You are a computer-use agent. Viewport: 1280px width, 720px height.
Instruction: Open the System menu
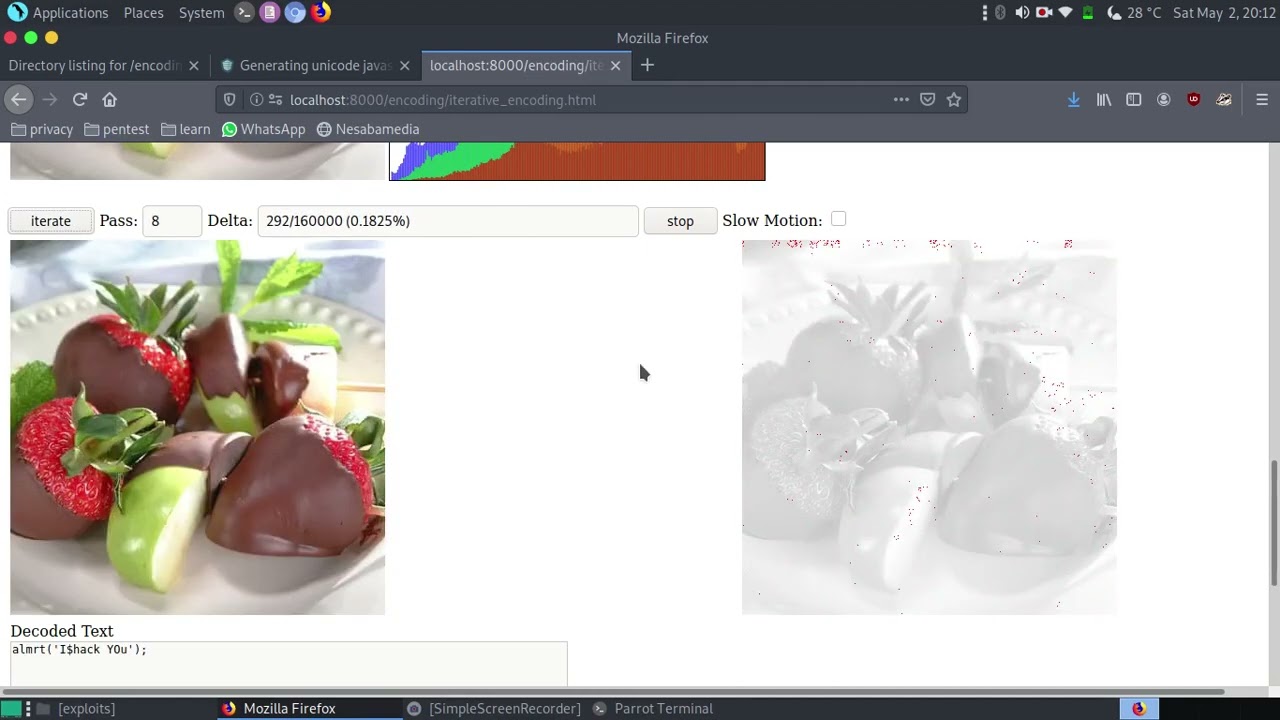coord(201,13)
